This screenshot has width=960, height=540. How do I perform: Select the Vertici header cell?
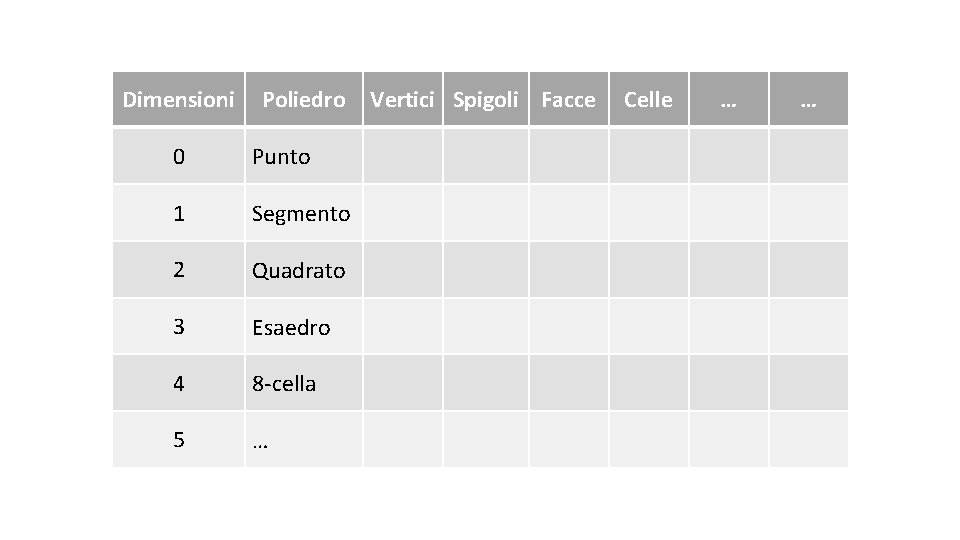tap(403, 100)
